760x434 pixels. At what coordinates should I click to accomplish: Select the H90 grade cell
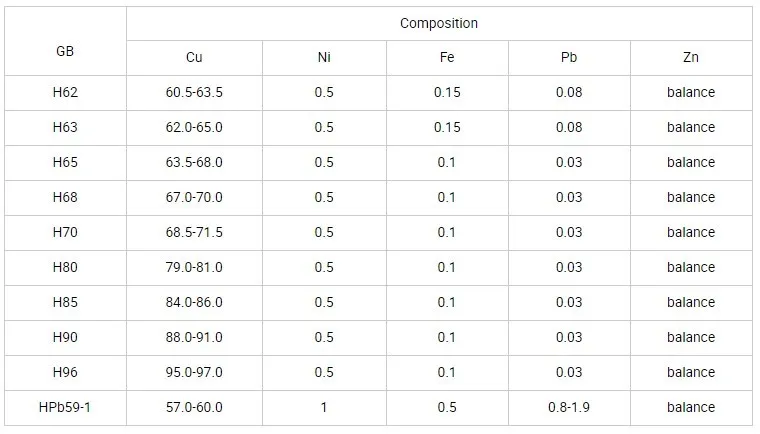(x=65, y=338)
